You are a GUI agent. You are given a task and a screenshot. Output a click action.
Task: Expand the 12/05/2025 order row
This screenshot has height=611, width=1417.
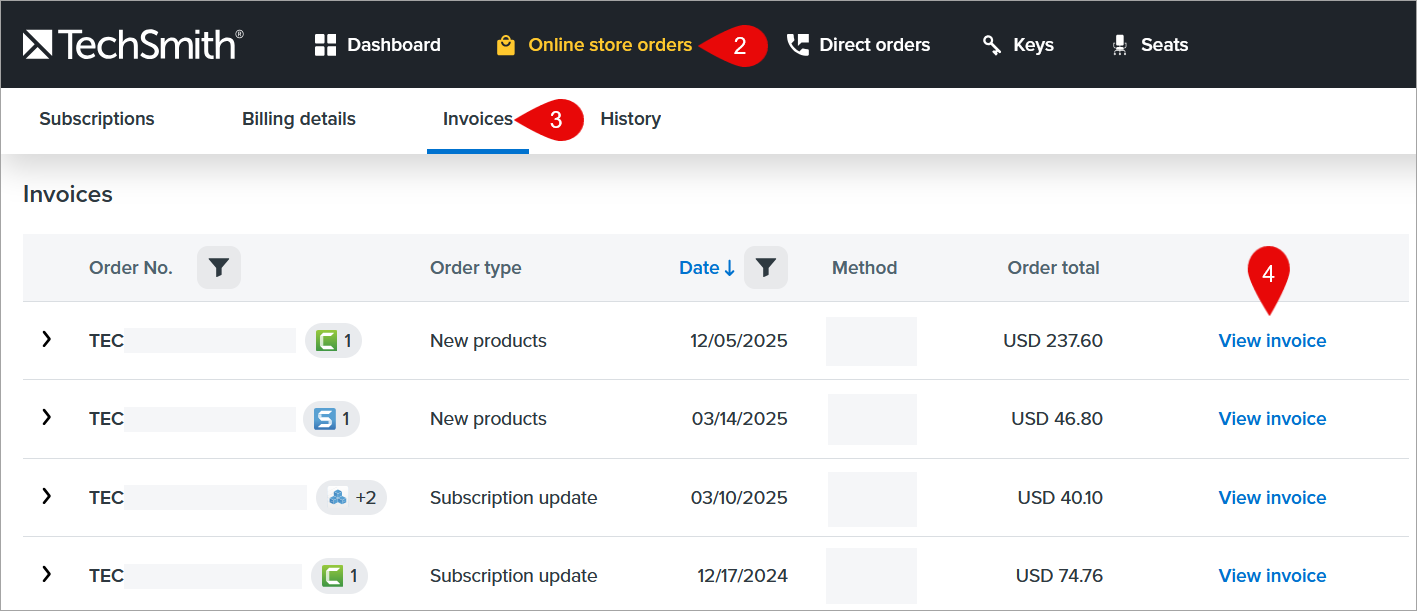46,340
